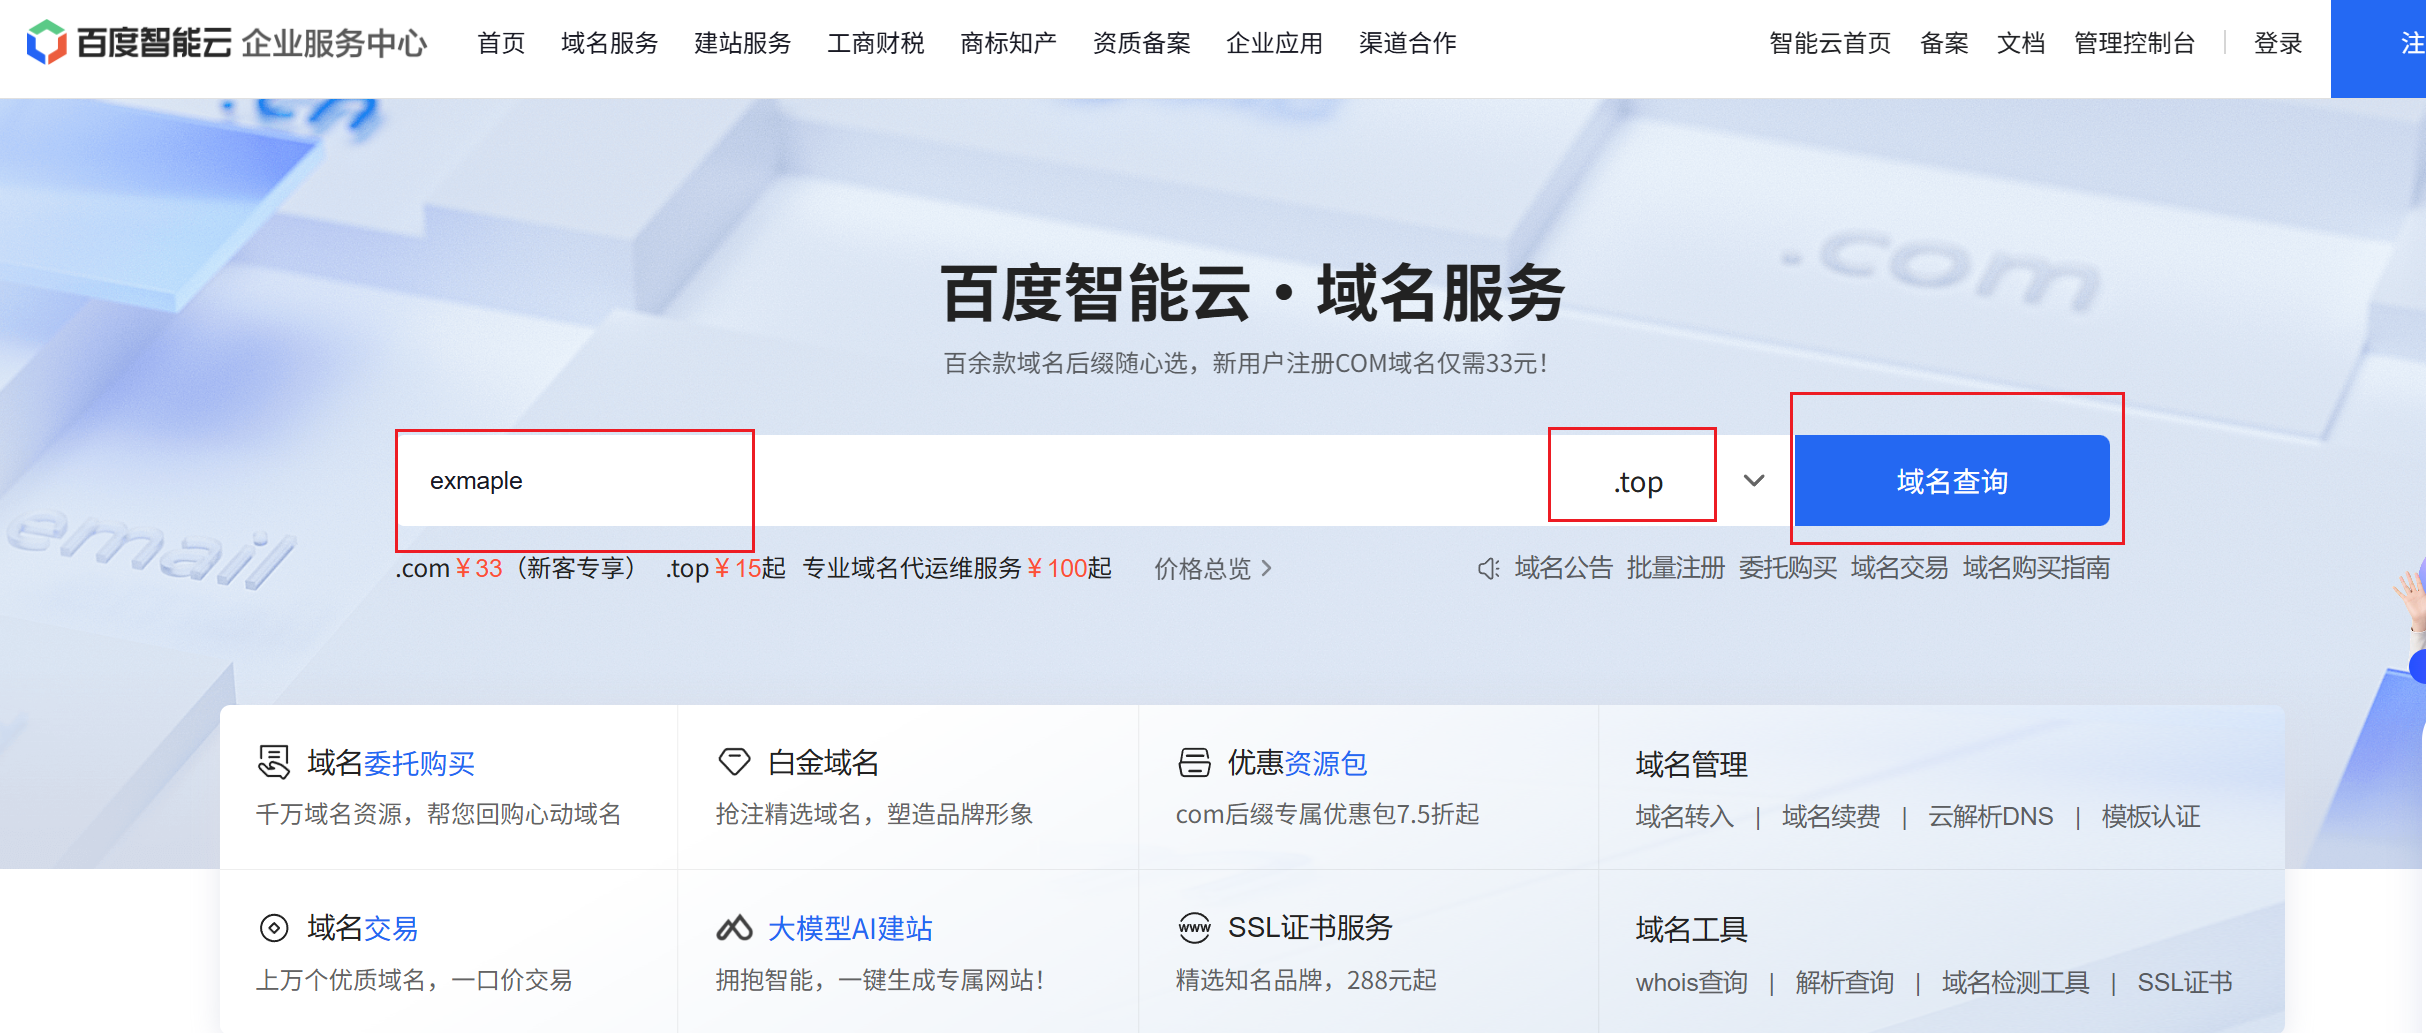Open the 价格总览 link
This screenshot has width=2426, height=1033.
coord(1203,568)
